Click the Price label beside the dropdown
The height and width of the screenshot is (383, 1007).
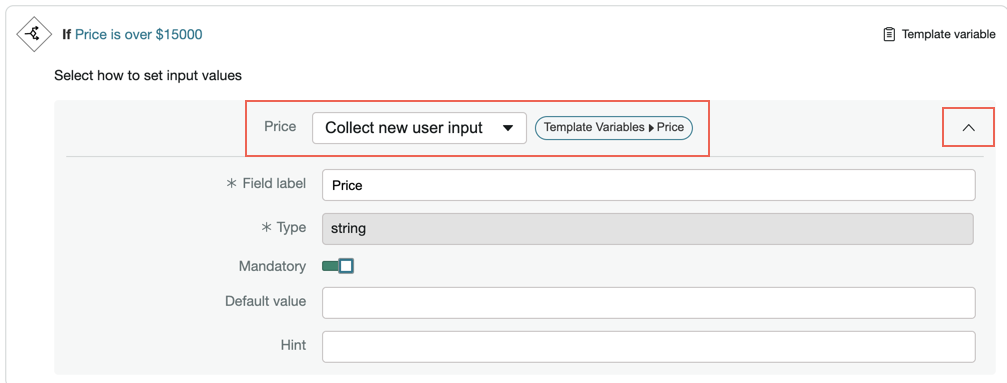280,127
